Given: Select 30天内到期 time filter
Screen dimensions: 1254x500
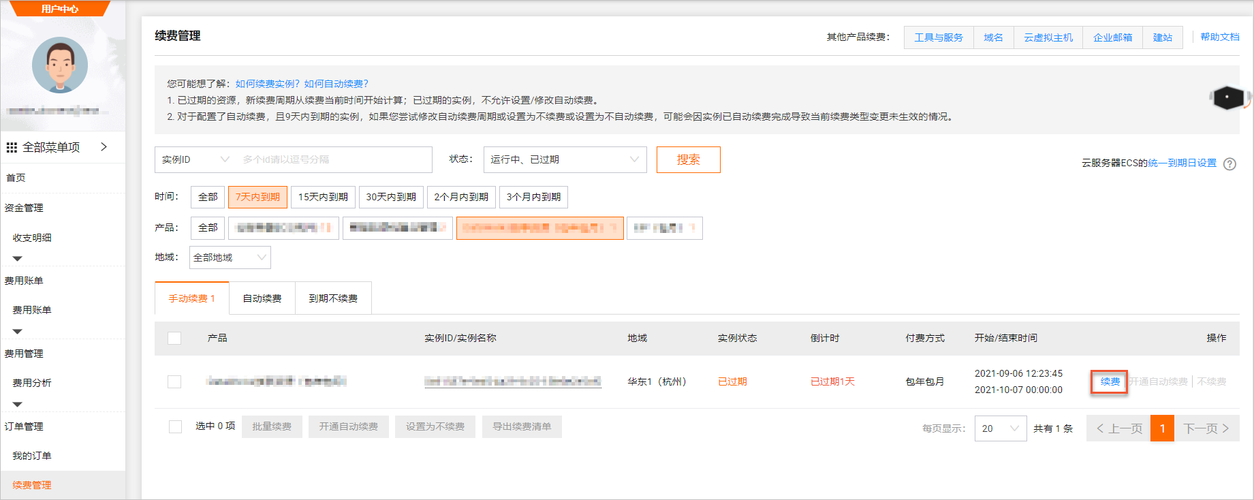Looking at the screenshot, I should point(392,197).
